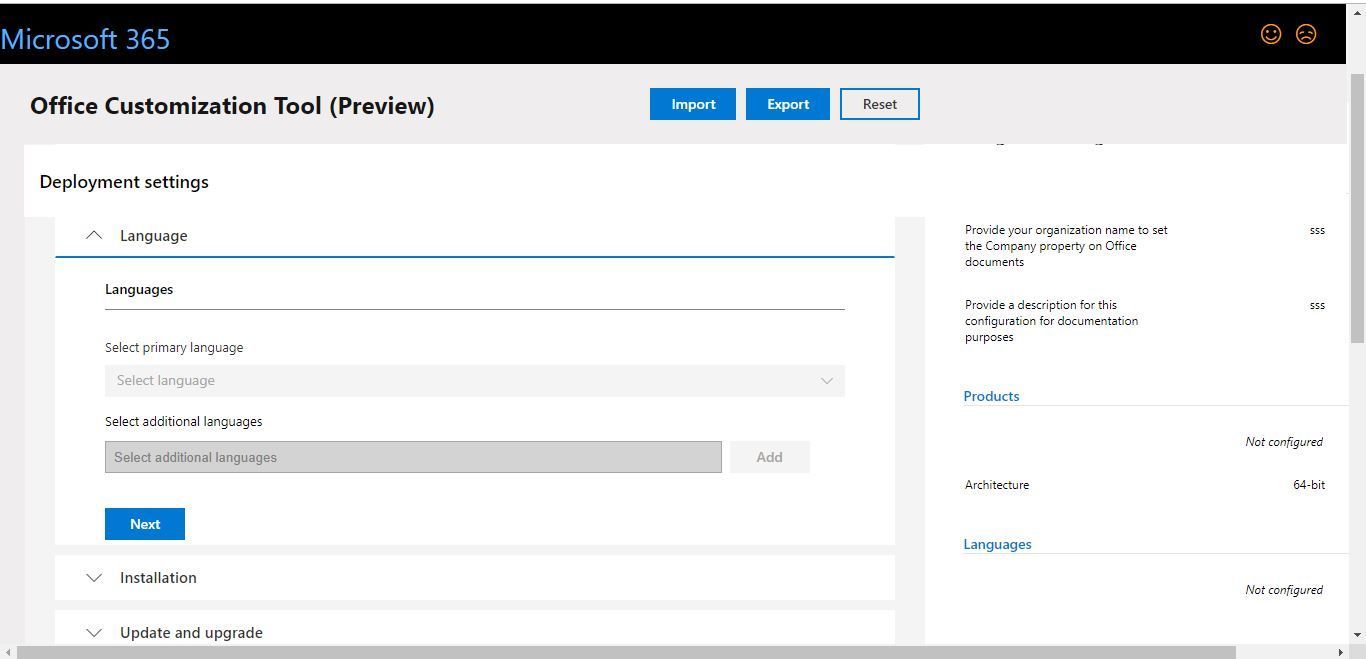Click the frowning face feedback icon
The height and width of the screenshot is (659, 1366).
click(x=1306, y=34)
